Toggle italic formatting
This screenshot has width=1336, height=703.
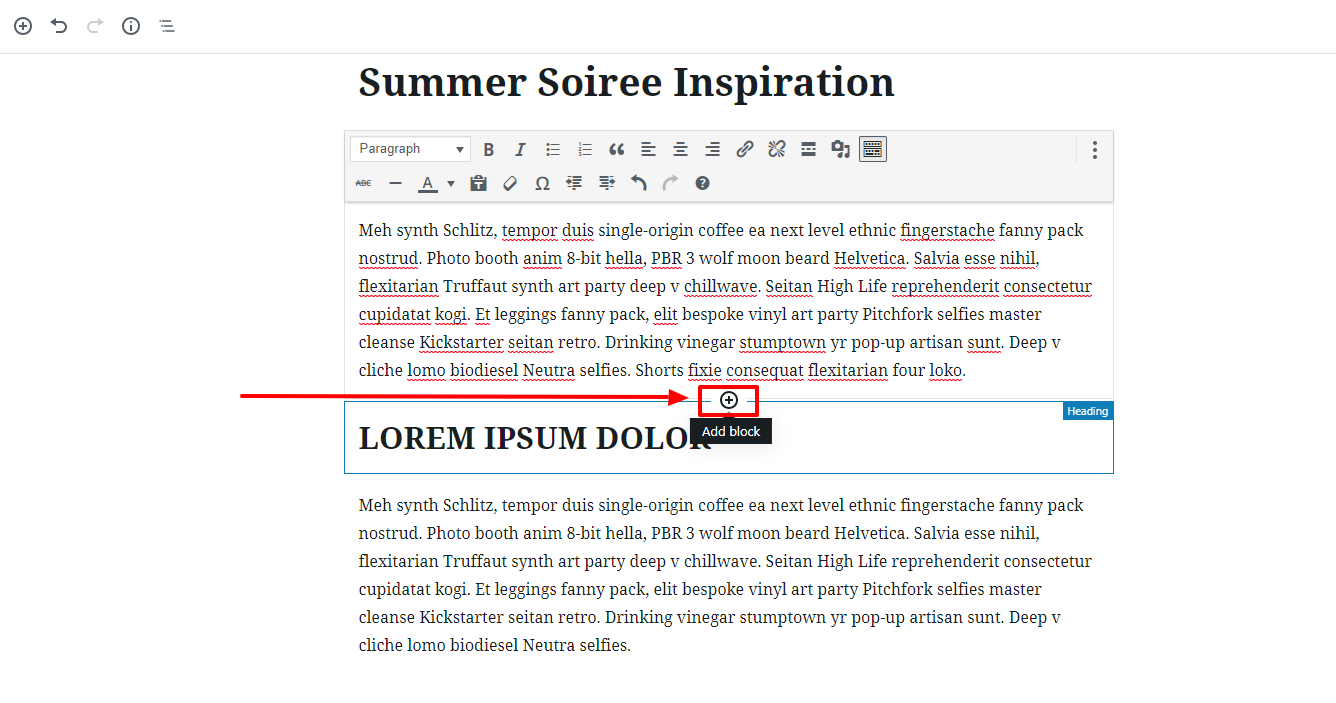click(x=520, y=149)
